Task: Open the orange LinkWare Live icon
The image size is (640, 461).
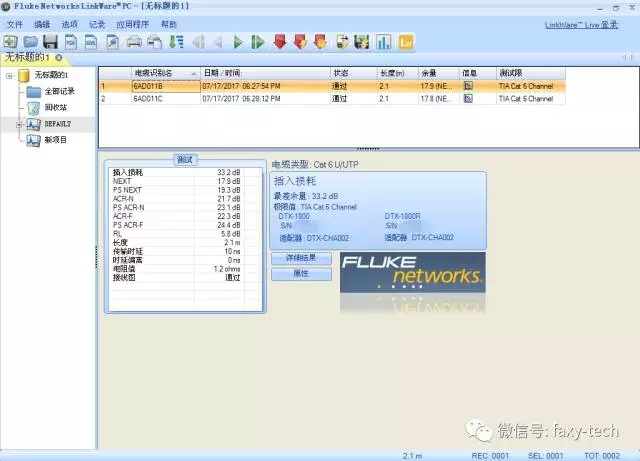Action: tap(406, 42)
